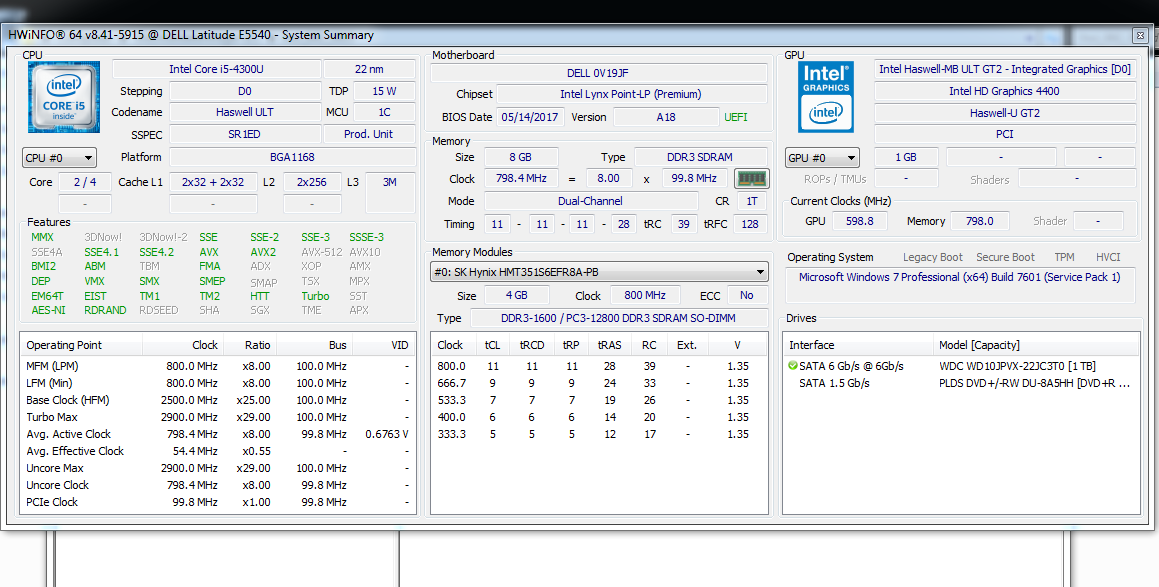
Task: Close the System Summary window
Action: (1139, 35)
